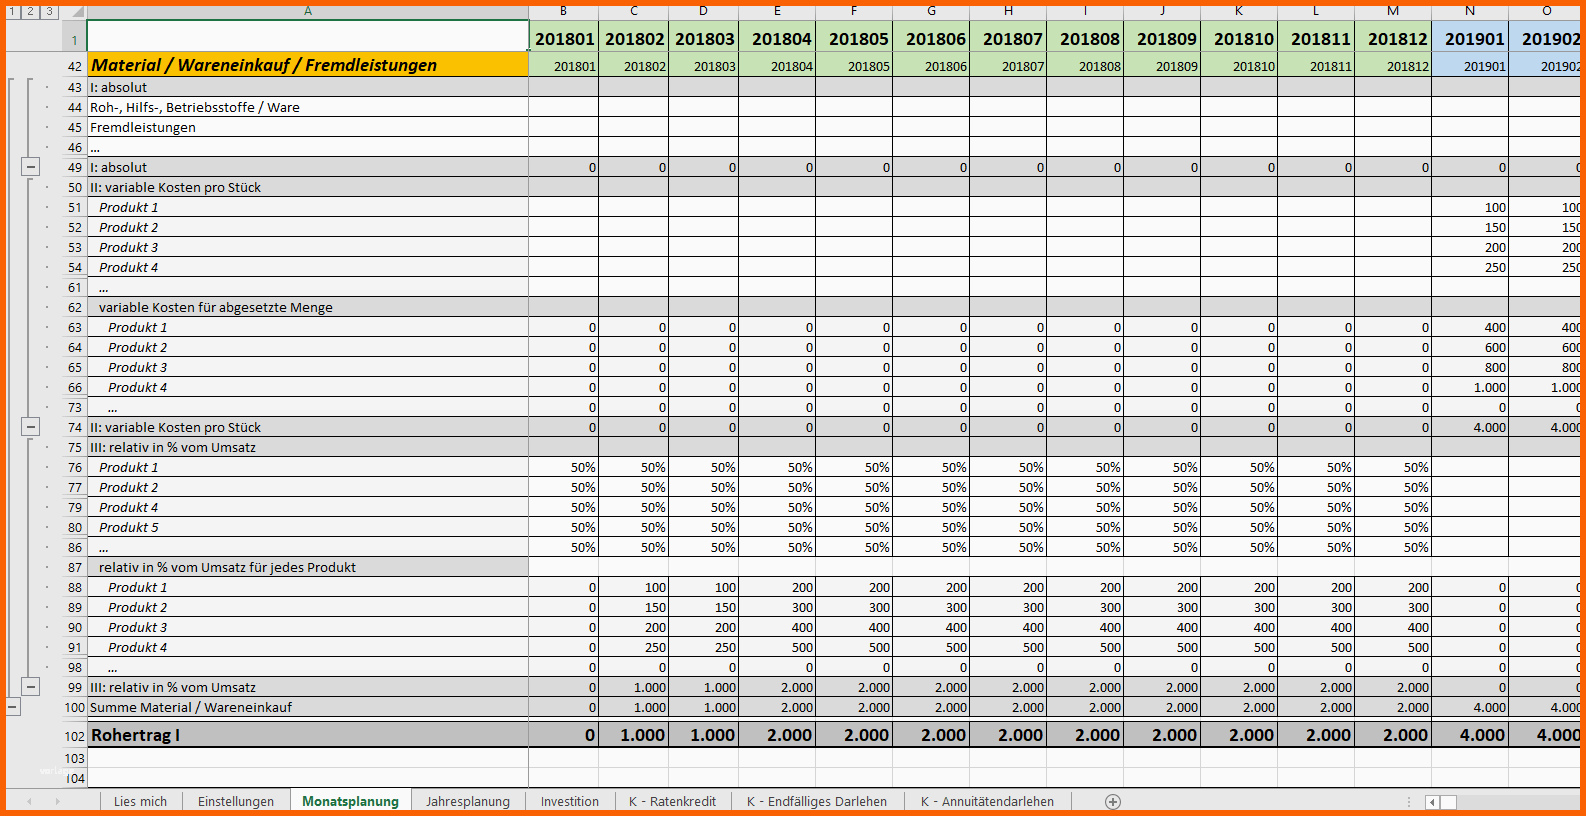The height and width of the screenshot is (816, 1586).
Task: Collapse the group at row 49
Action: click(x=31, y=167)
